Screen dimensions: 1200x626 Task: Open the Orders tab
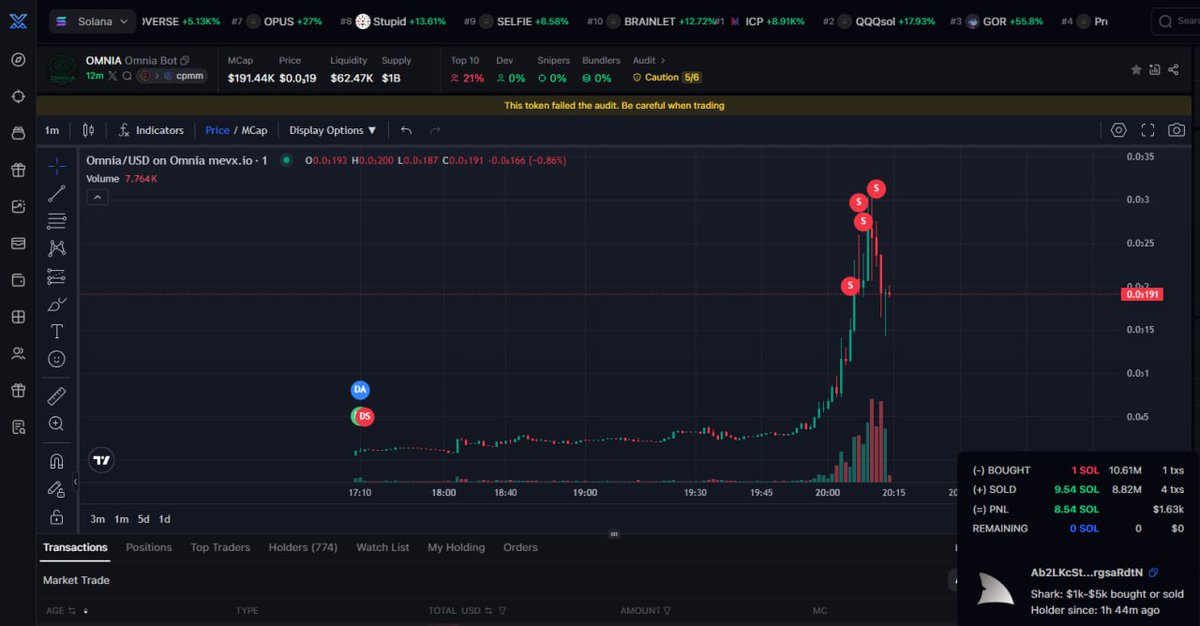point(520,547)
